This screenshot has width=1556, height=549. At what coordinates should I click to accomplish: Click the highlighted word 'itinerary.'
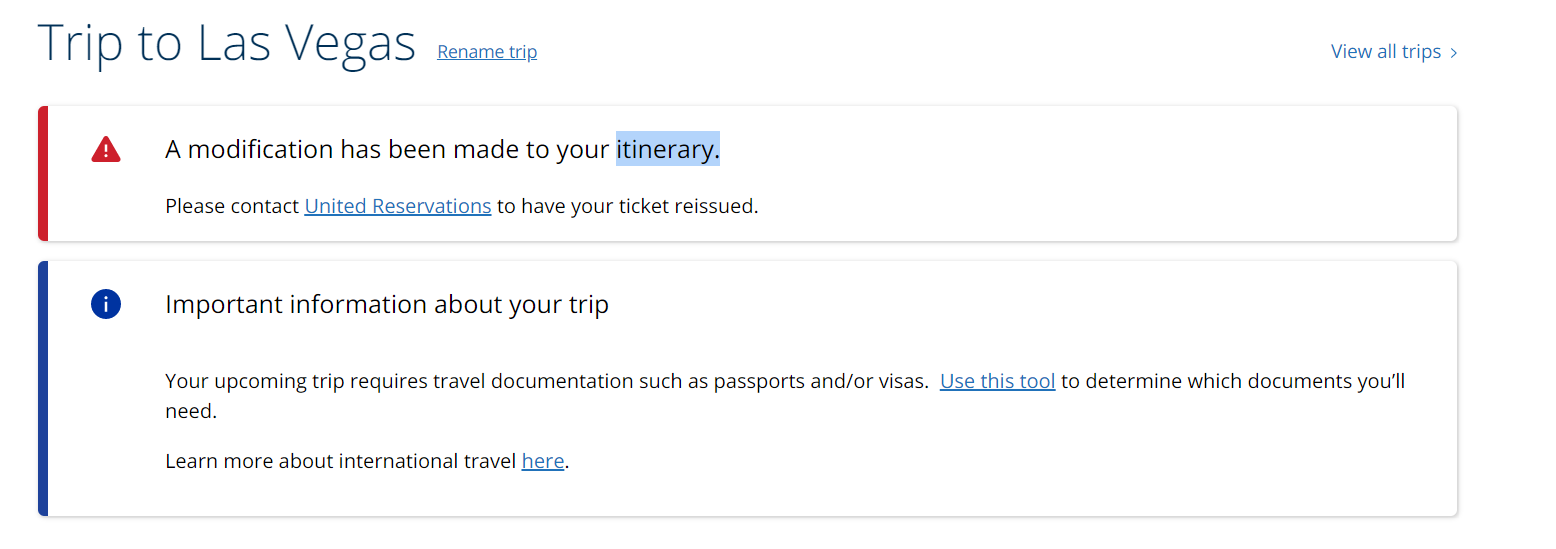pyautogui.click(x=667, y=150)
